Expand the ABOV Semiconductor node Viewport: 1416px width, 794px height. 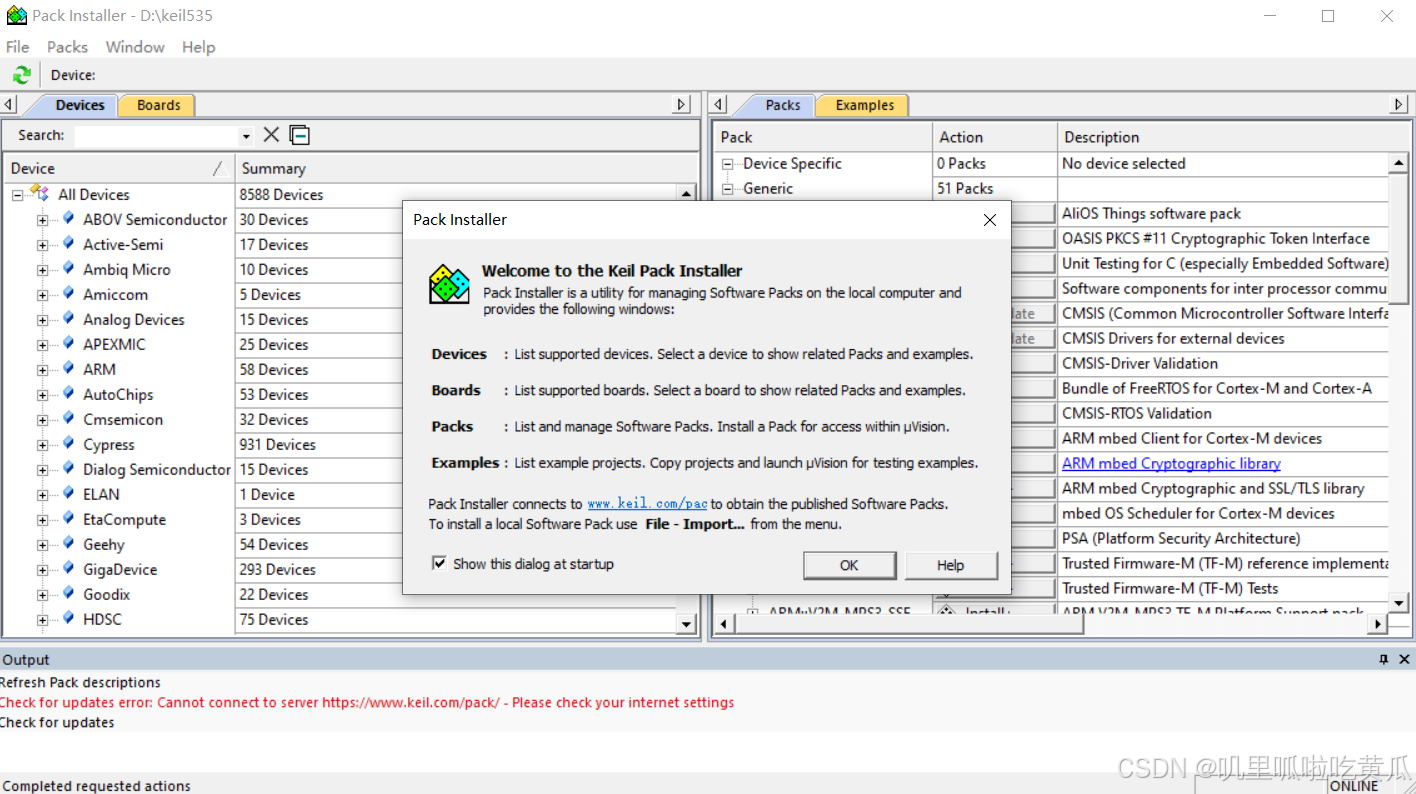(42, 220)
